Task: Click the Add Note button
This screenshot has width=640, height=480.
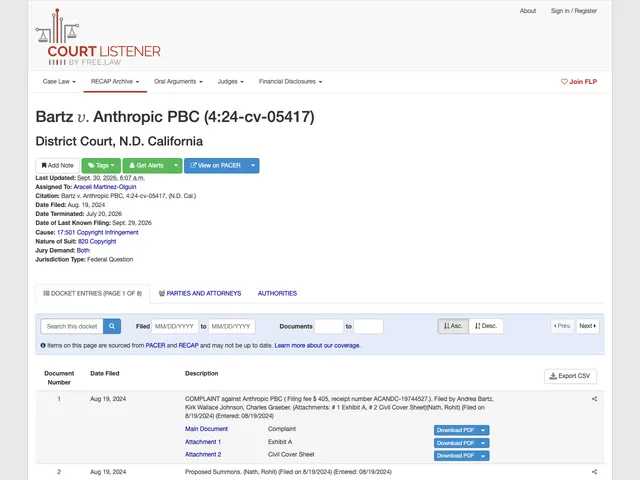Action: tap(58, 166)
